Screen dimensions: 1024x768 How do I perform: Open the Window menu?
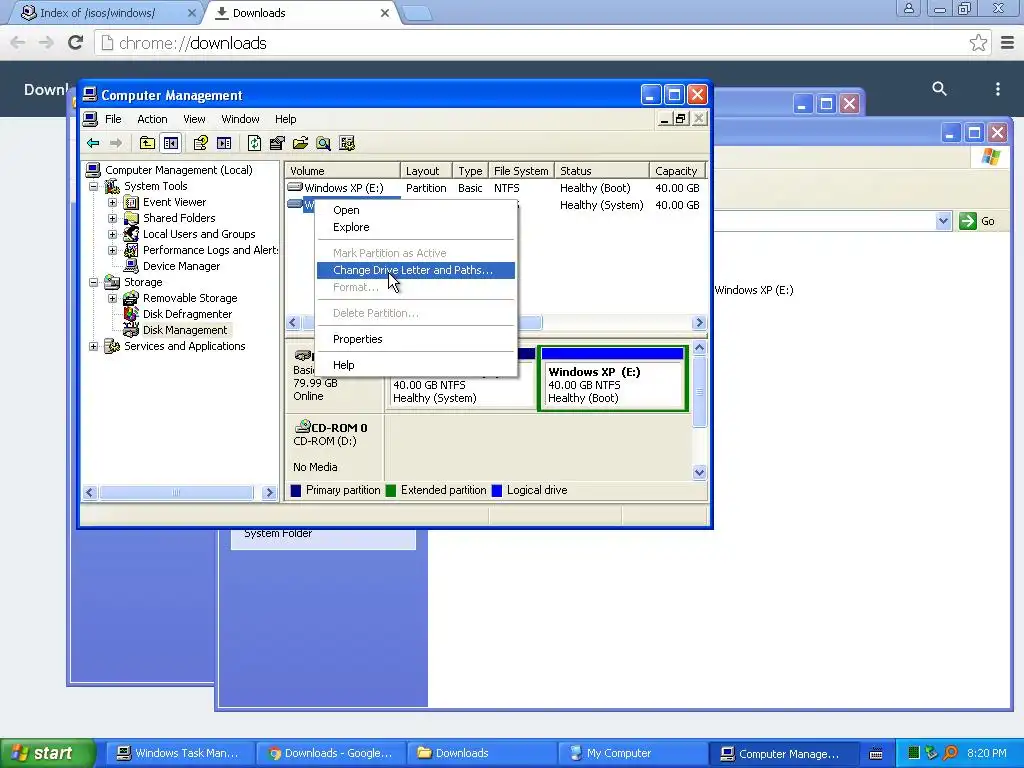pos(240,119)
